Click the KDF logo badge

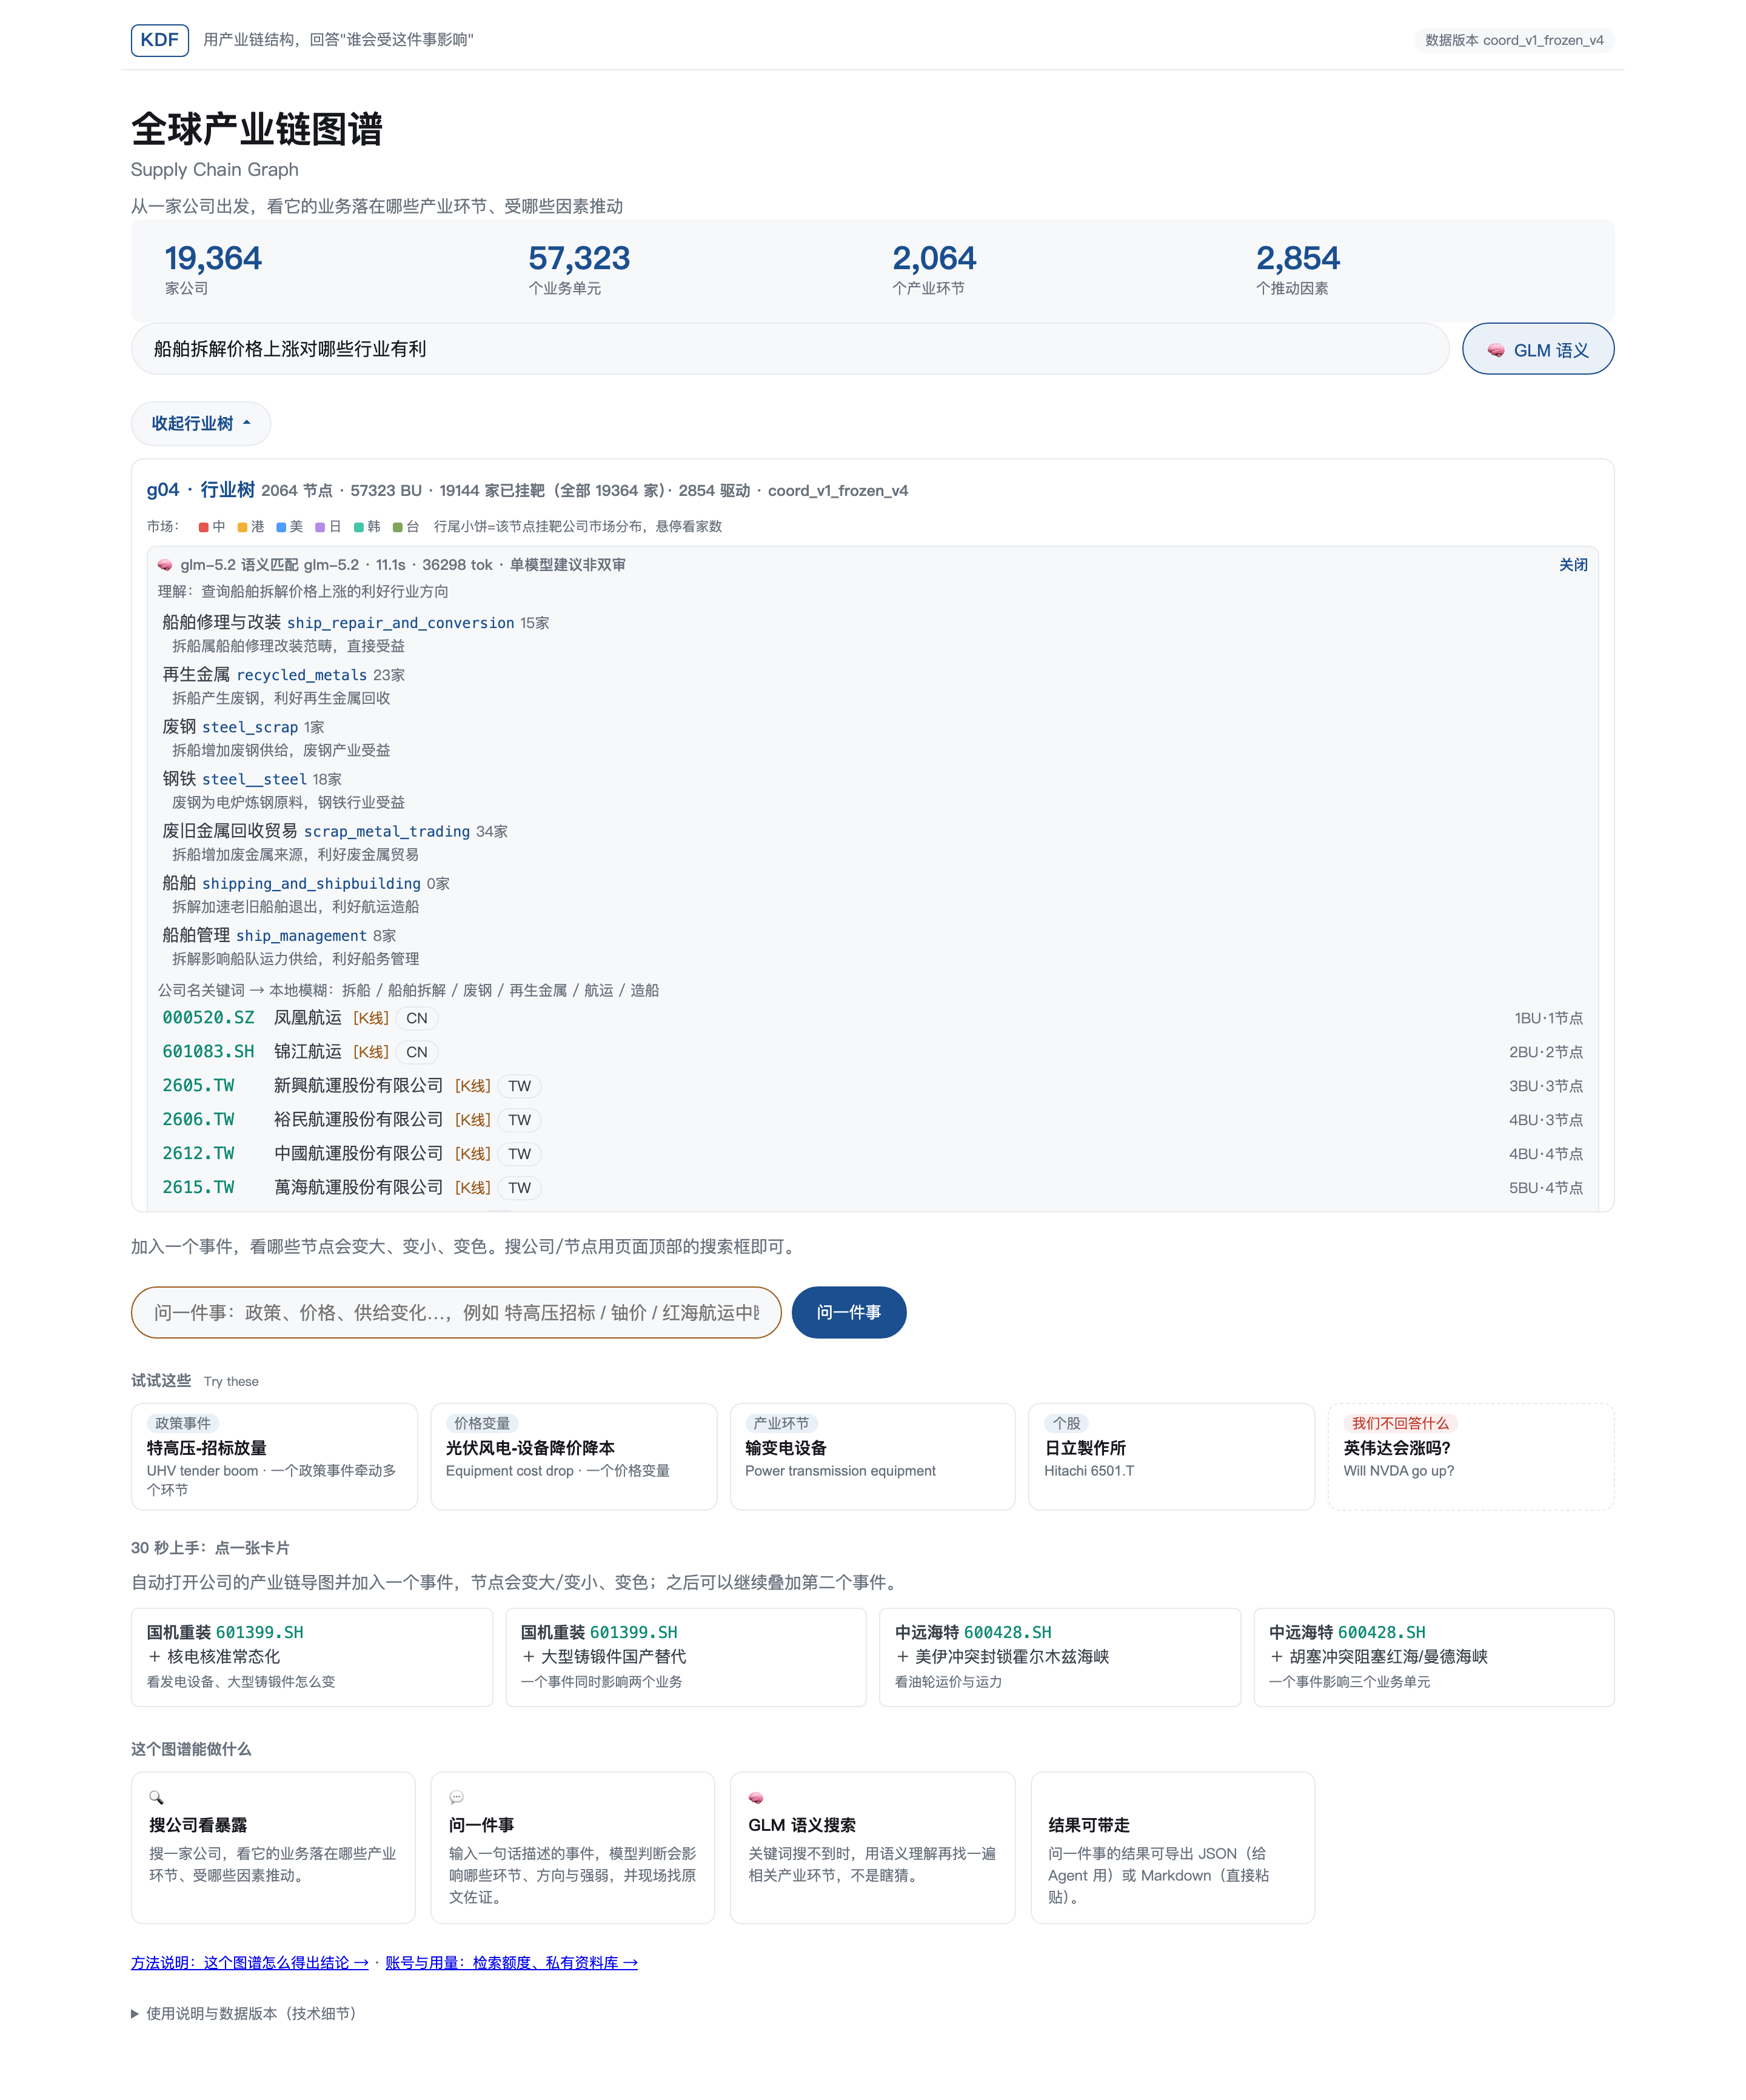159,40
